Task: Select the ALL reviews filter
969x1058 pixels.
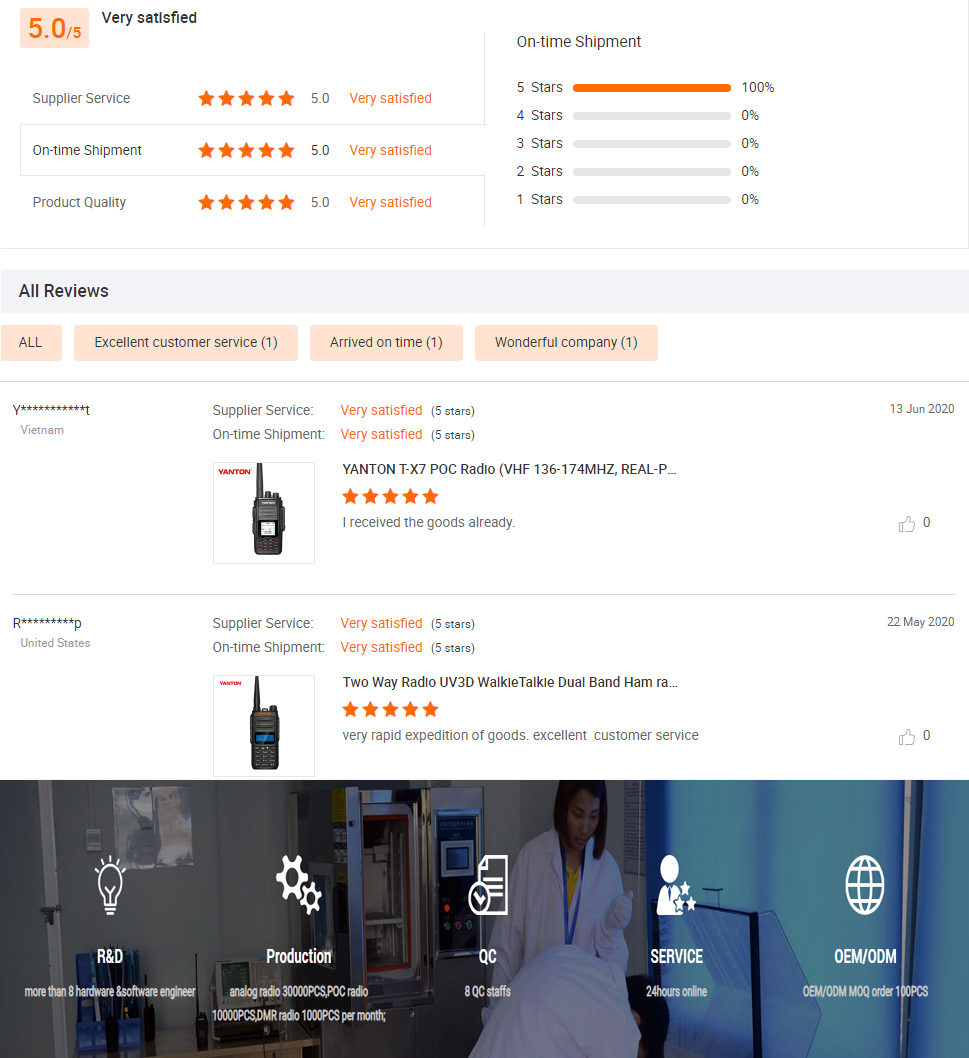Action: pyautogui.click(x=31, y=343)
